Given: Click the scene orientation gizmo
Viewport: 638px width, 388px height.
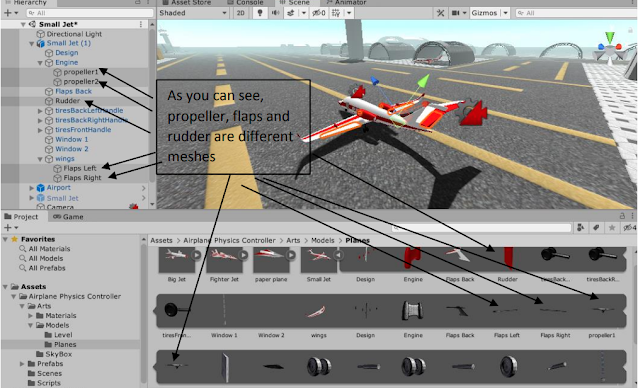Looking at the screenshot, I should tap(609, 49).
